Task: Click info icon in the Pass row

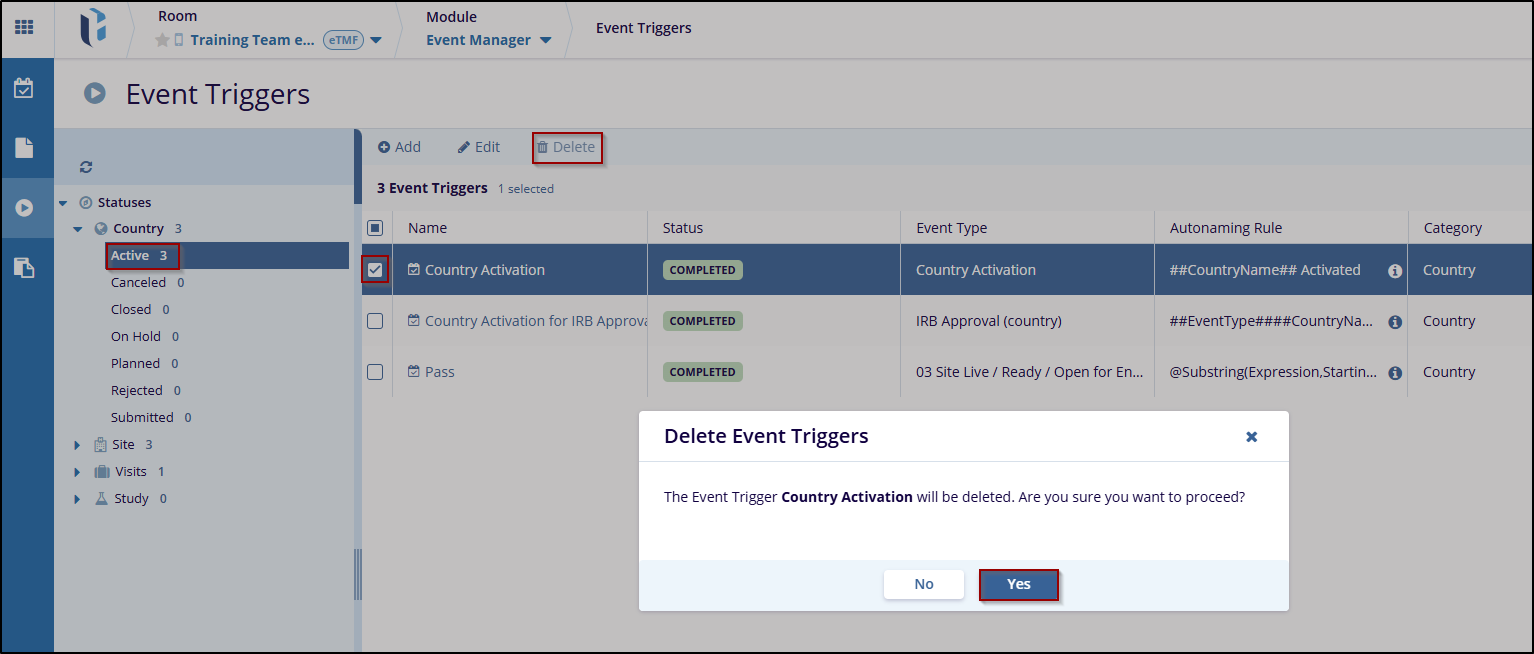Action: [1395, 373]
